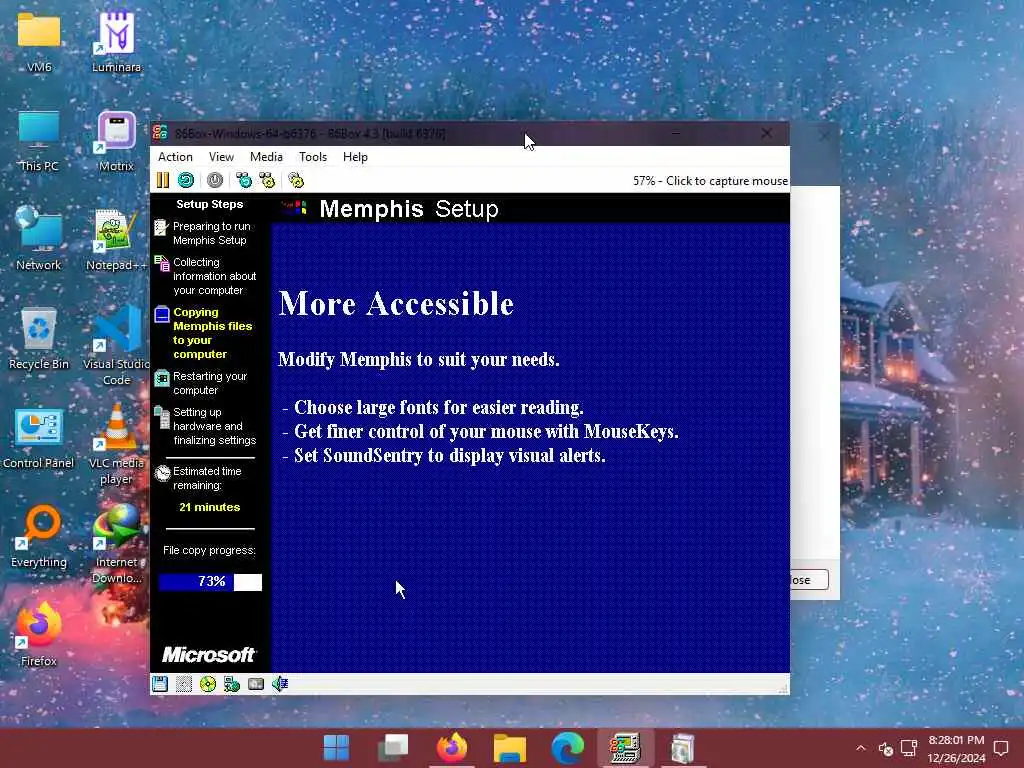Image resolution: width=1024 pixels, height=768 pixels.
Task: Select the VM6 folder on desktop
Action: [39, 42]
